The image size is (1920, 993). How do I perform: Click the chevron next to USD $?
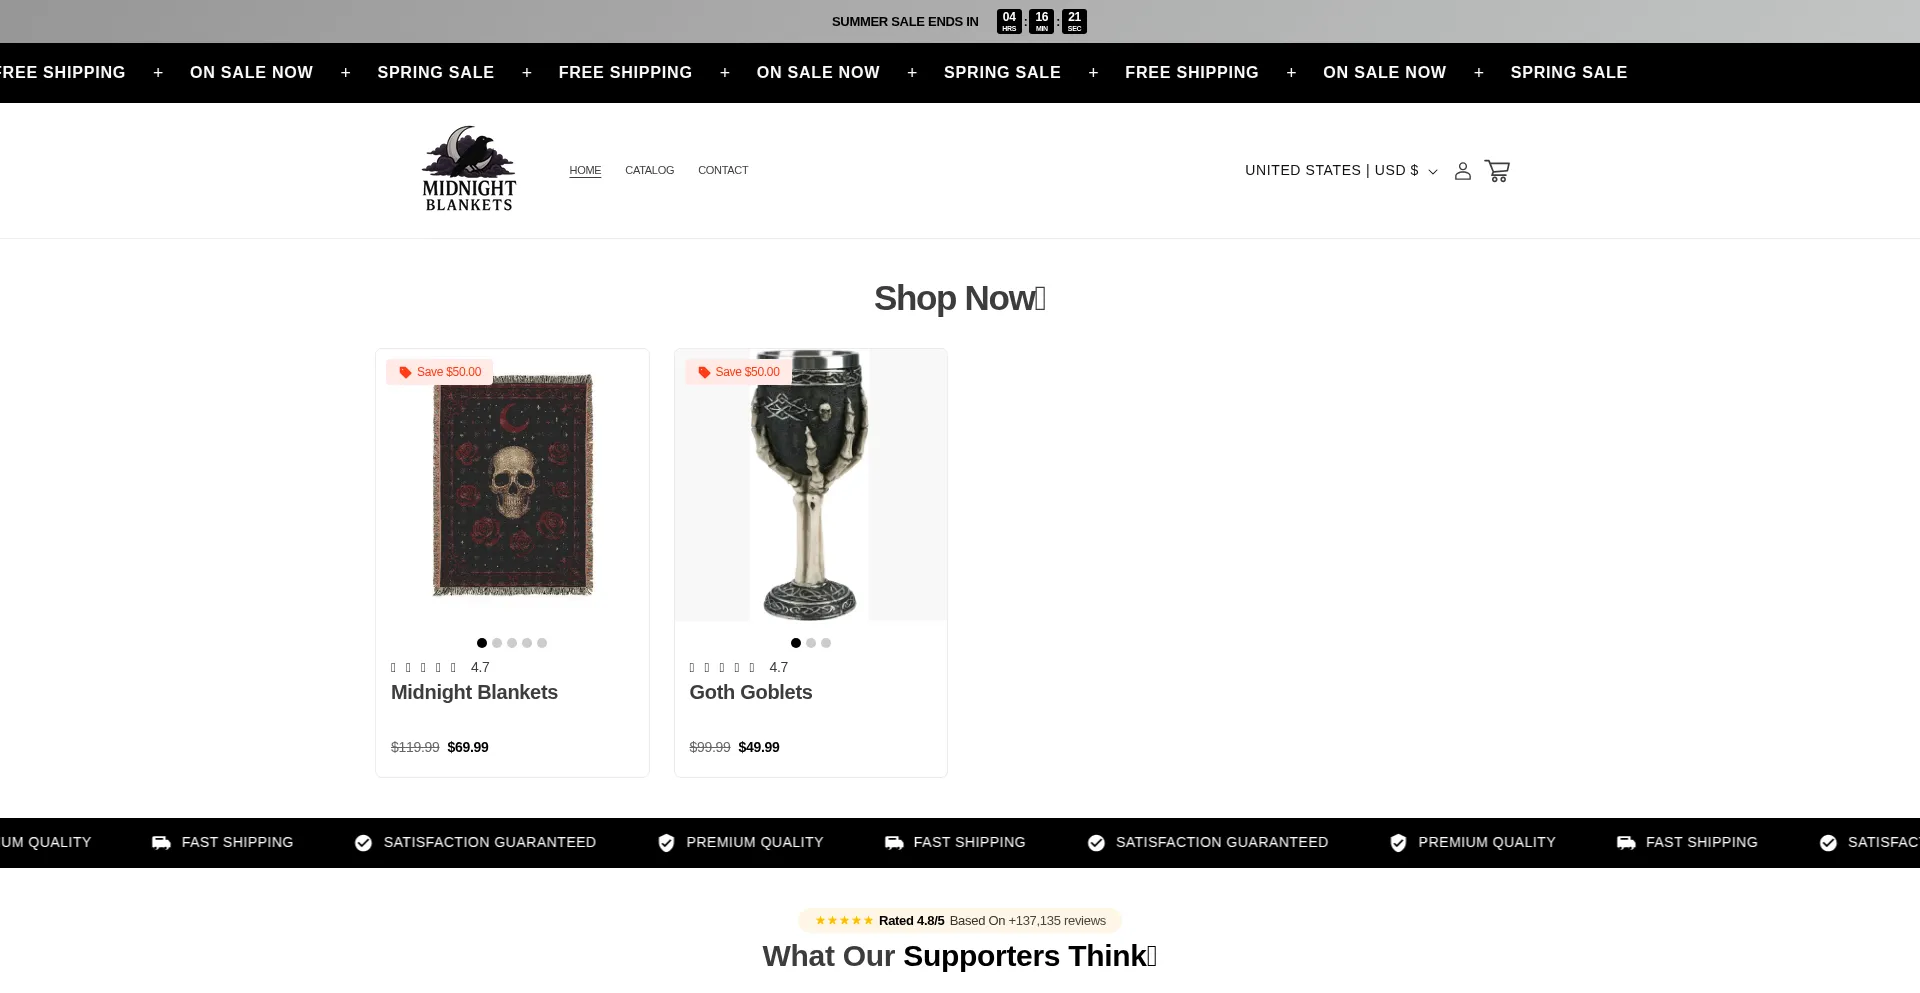[1433, 172]
